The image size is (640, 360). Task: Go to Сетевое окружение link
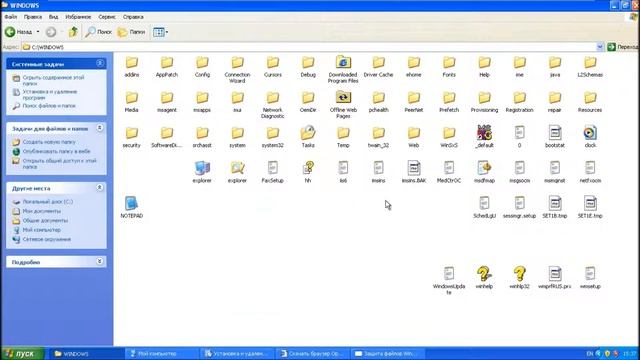(47, 239)
